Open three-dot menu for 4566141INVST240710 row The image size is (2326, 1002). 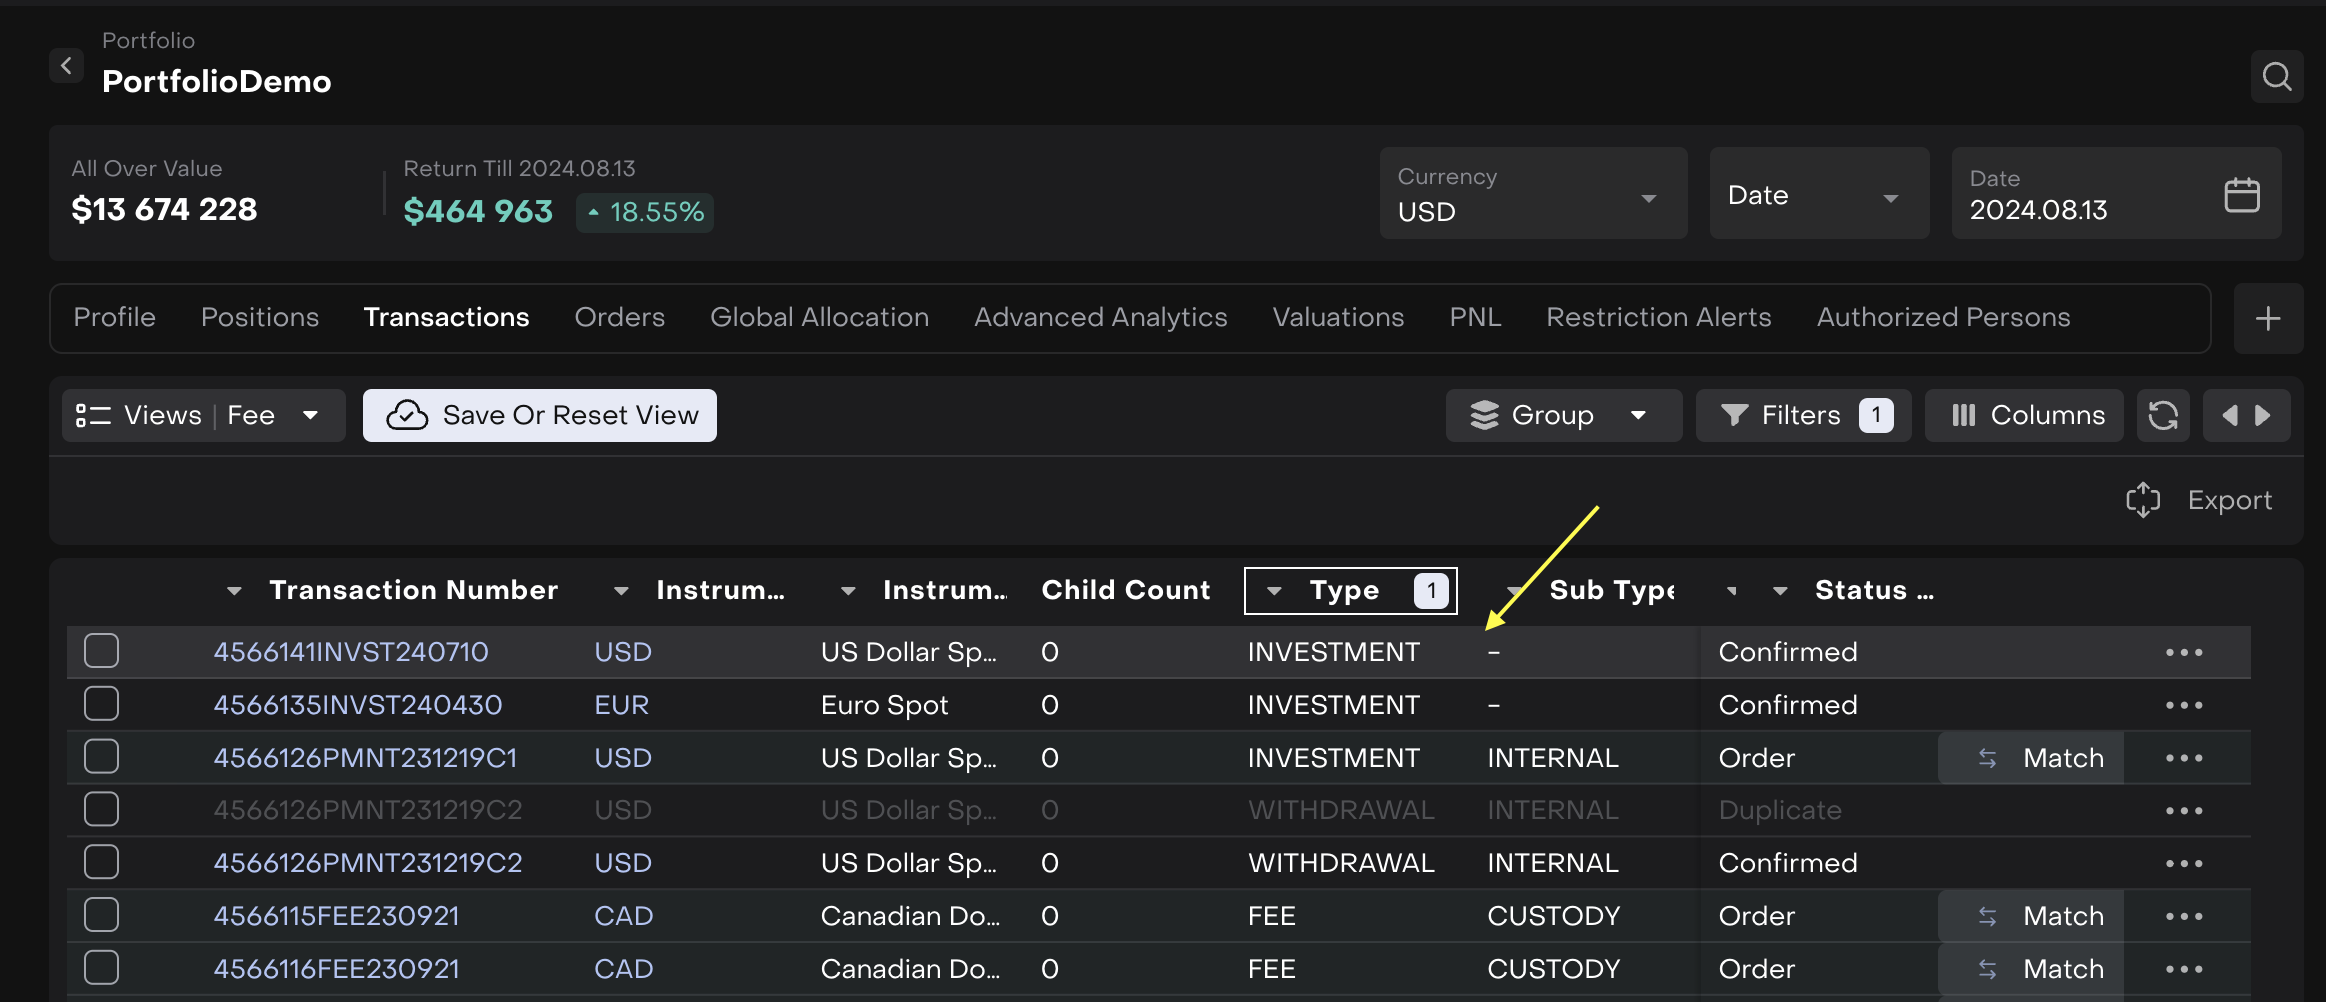point(2183,653)
